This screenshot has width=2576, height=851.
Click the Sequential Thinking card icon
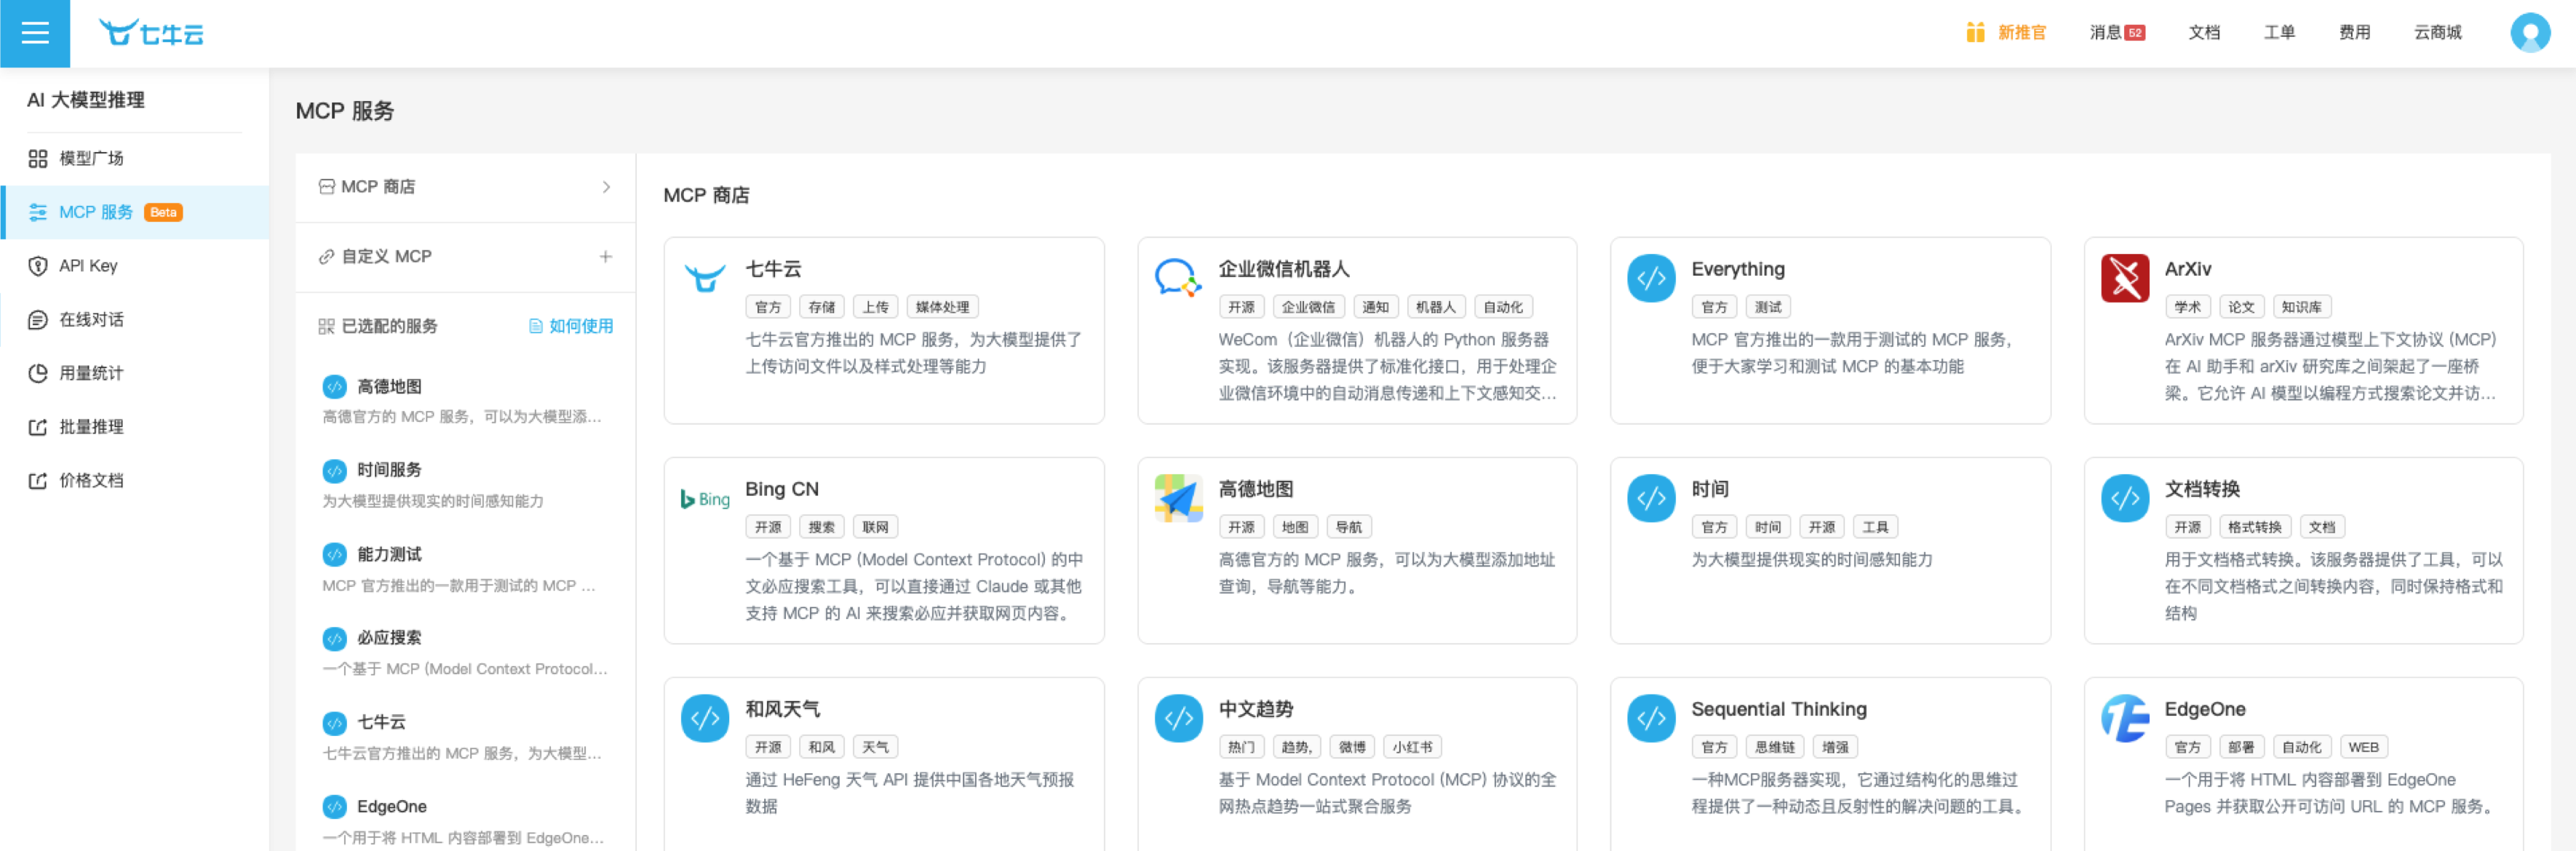tap(1651, 718)
